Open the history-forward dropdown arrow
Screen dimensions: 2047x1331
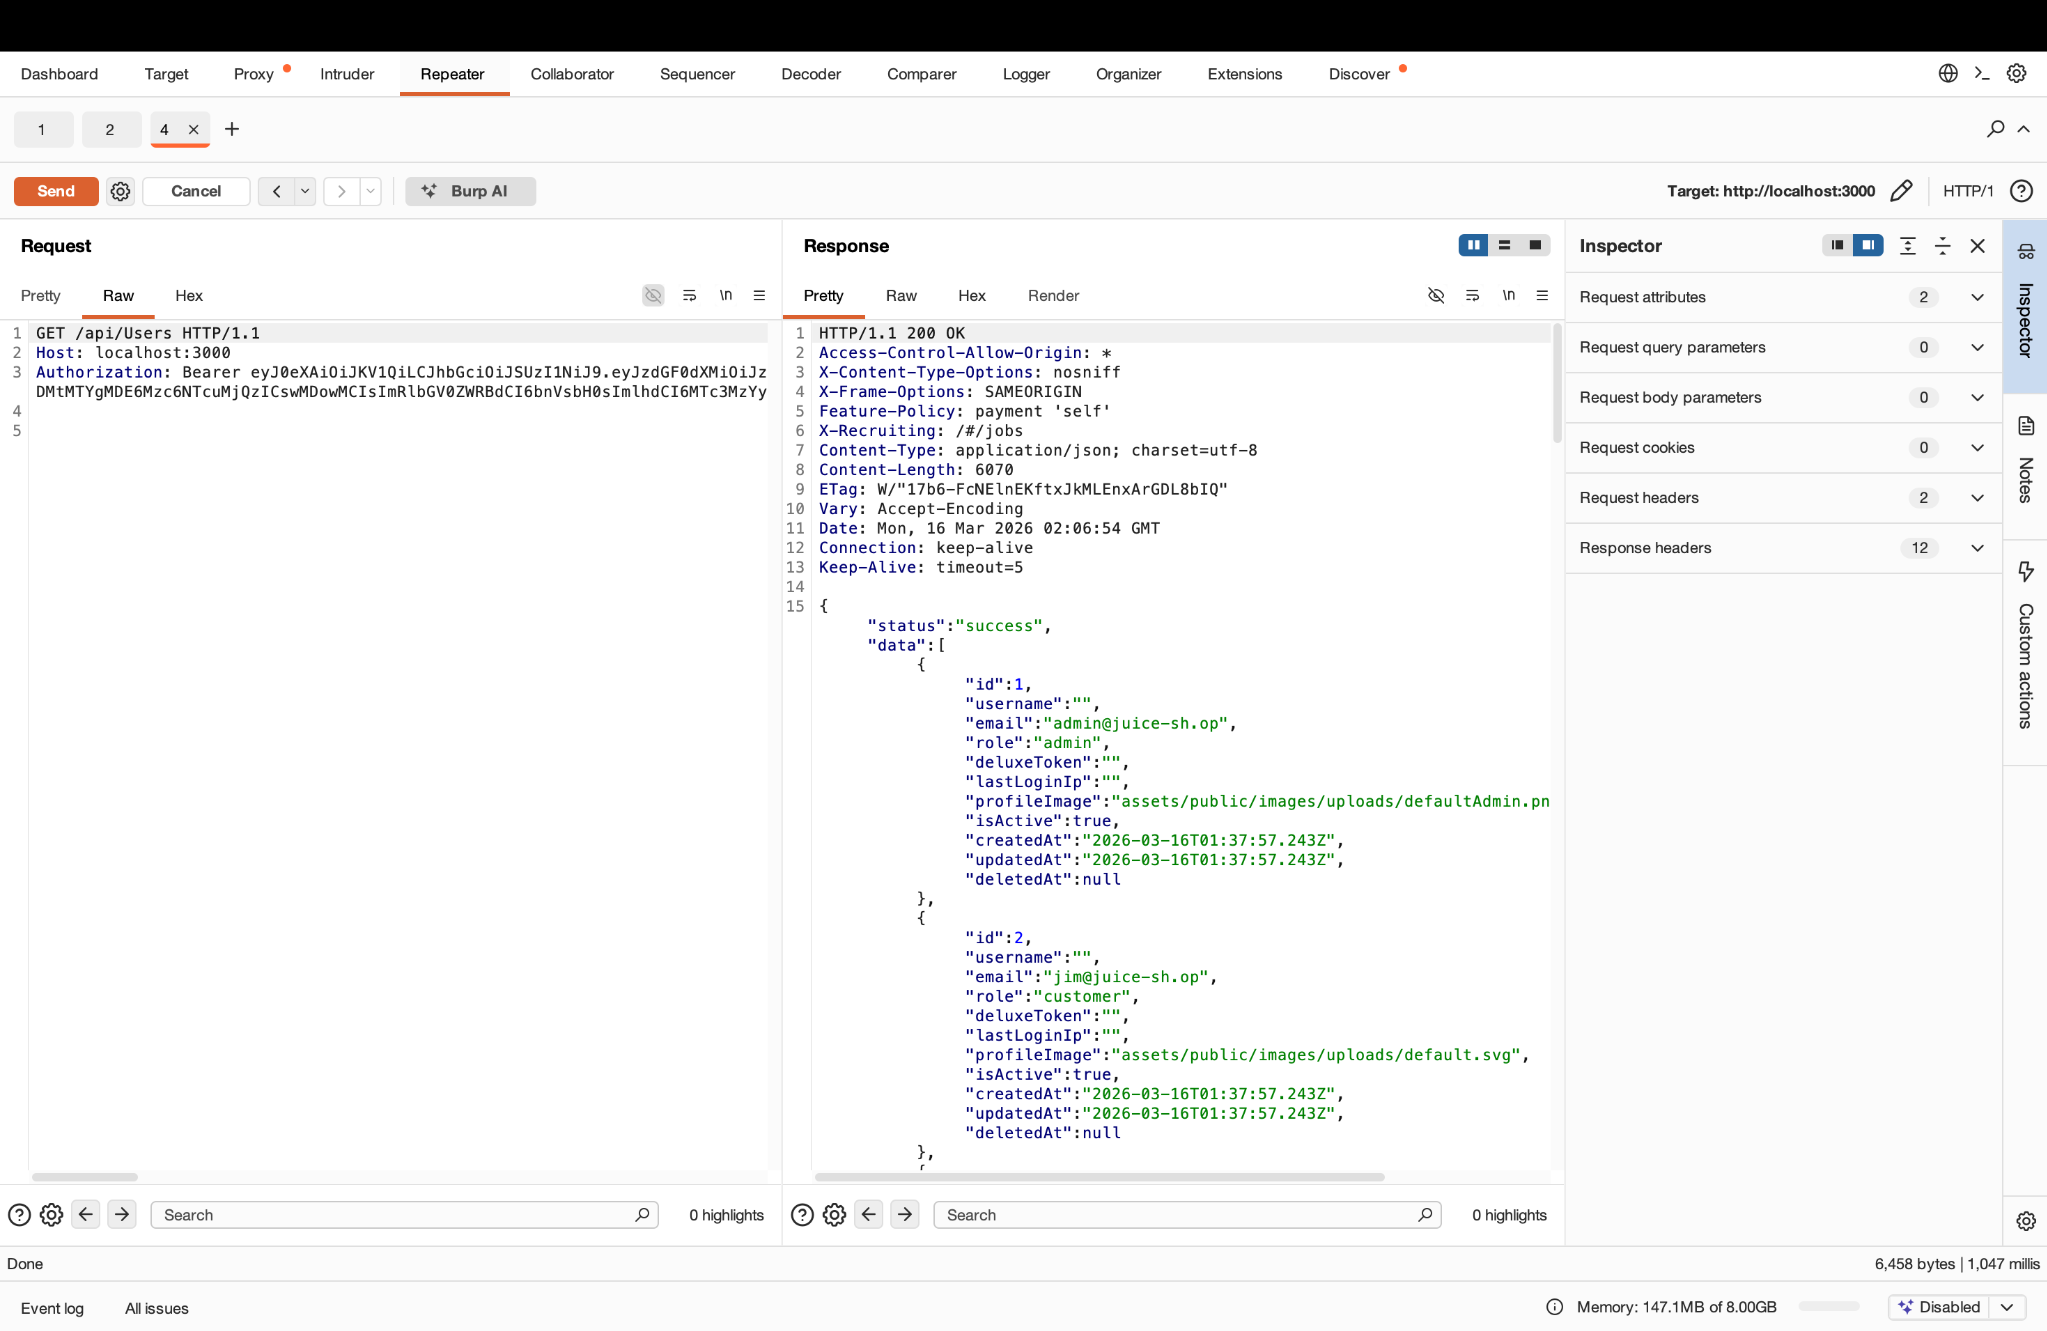pos(371,191)
